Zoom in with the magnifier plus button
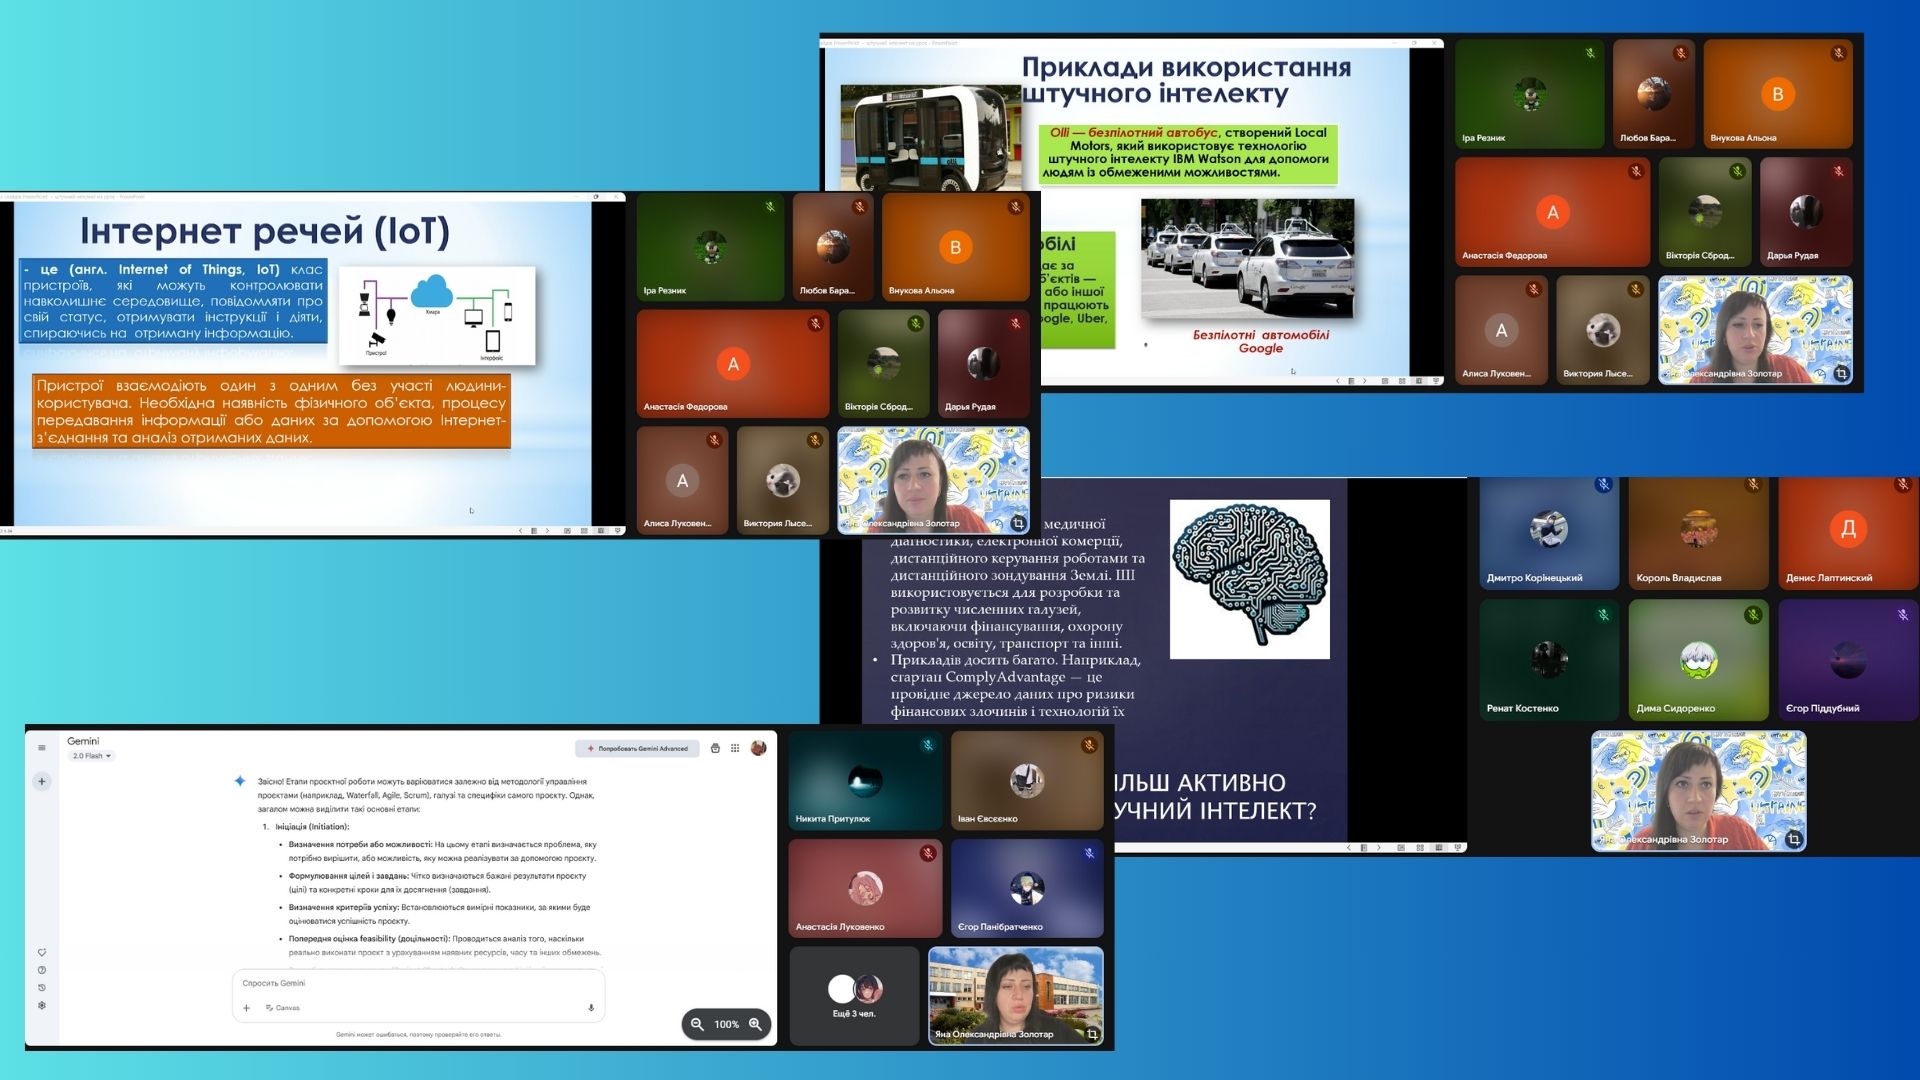The height and width of the screenshot is (1080, 1920). 755,1024
